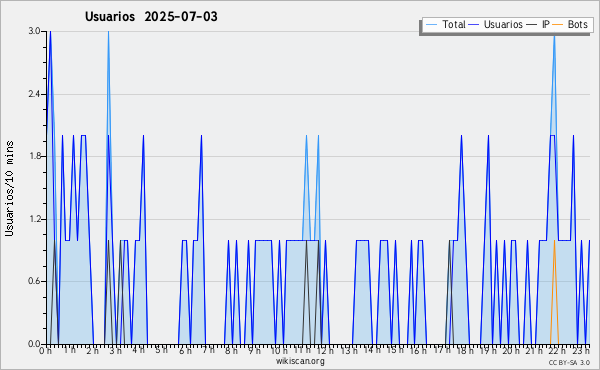Viewport: 600px width, 370px height.
Task: Click the '10 h' x-axis label
Action: click(x=279, y=351)
